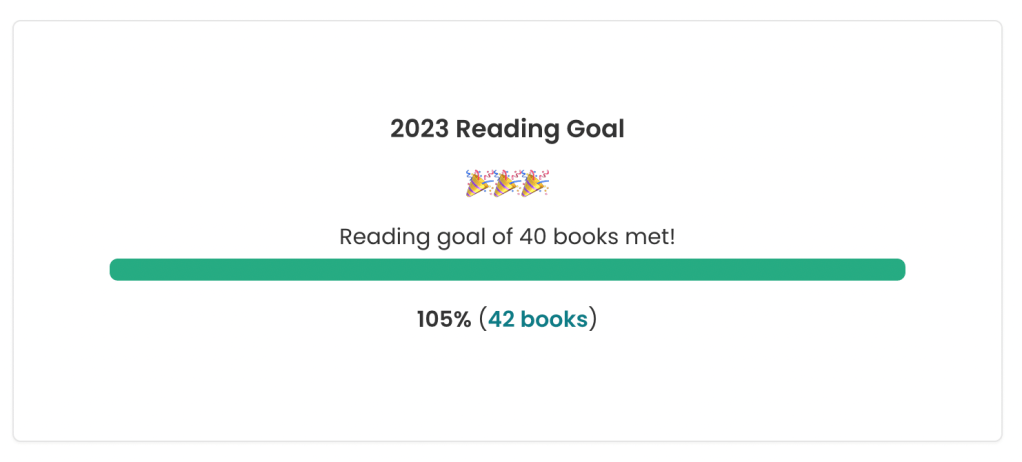Click the left end of the progress bar
1022x462 pixels.
pyautogui.click(x=118, y=269)
